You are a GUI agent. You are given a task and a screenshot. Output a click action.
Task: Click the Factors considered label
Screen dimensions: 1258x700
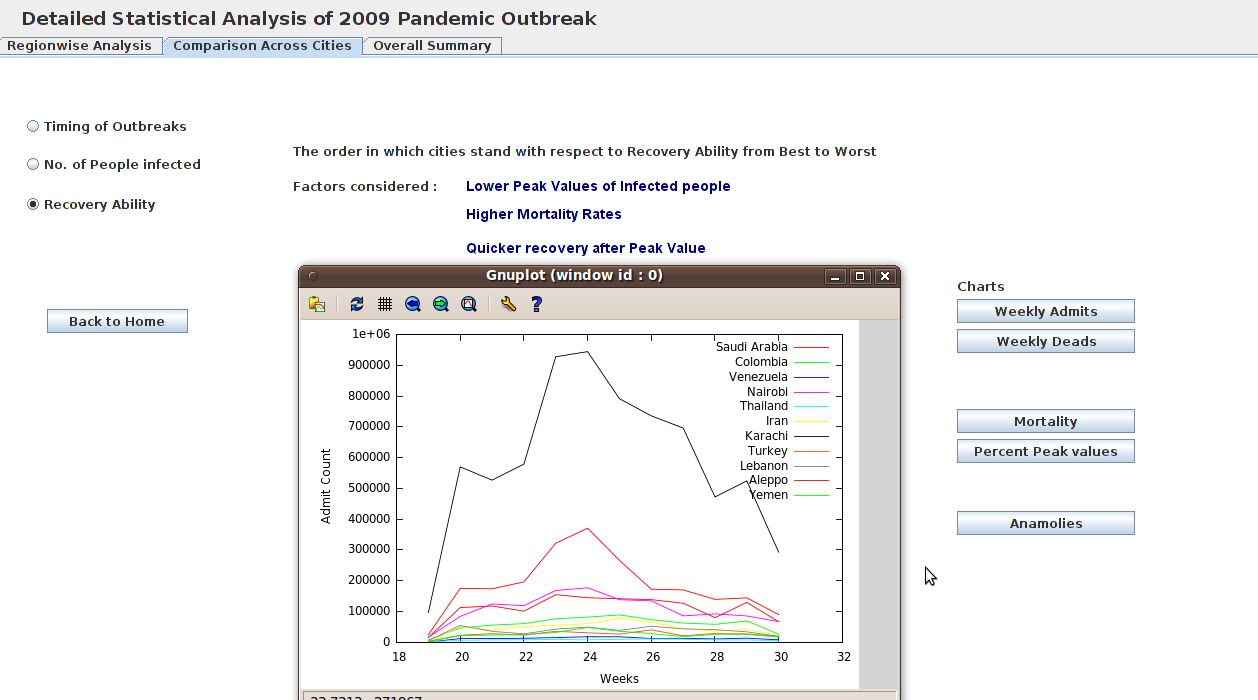point(365,187)
